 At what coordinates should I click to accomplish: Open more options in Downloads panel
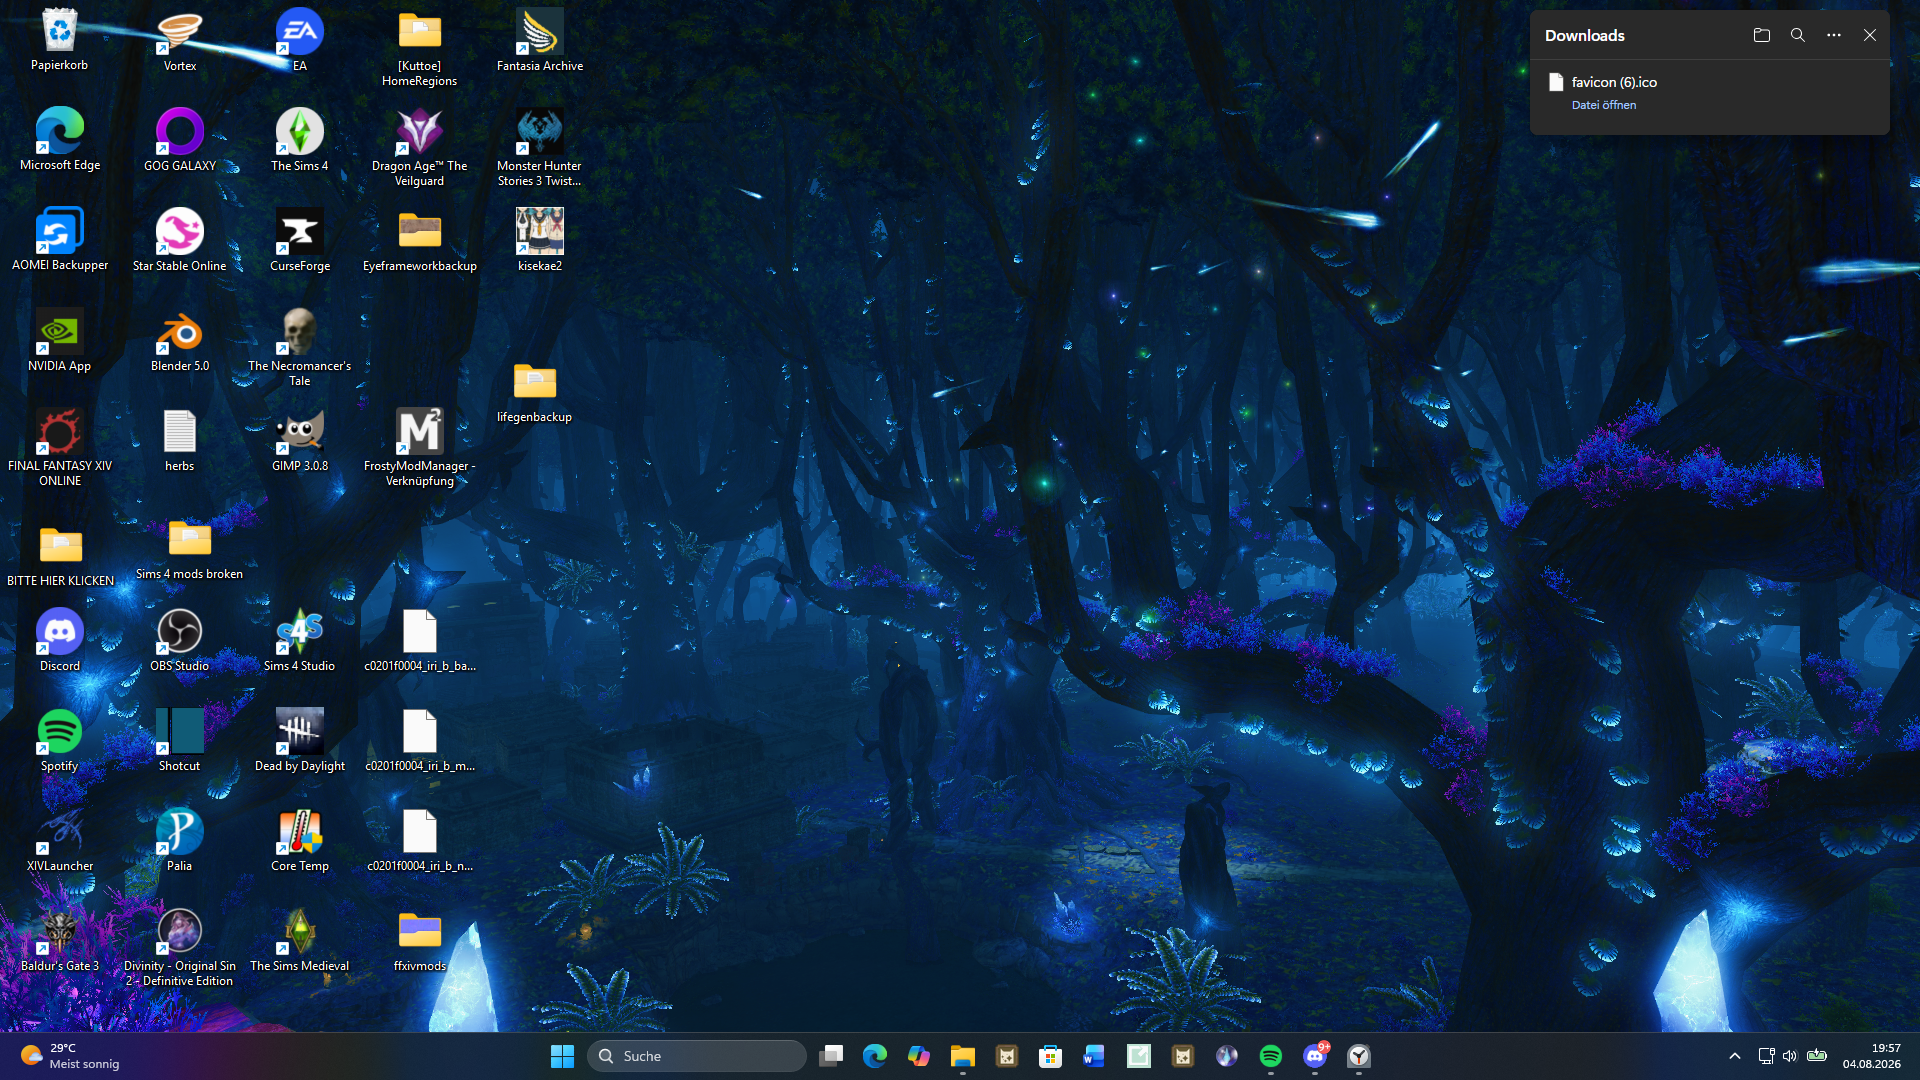click(1834, 35)
